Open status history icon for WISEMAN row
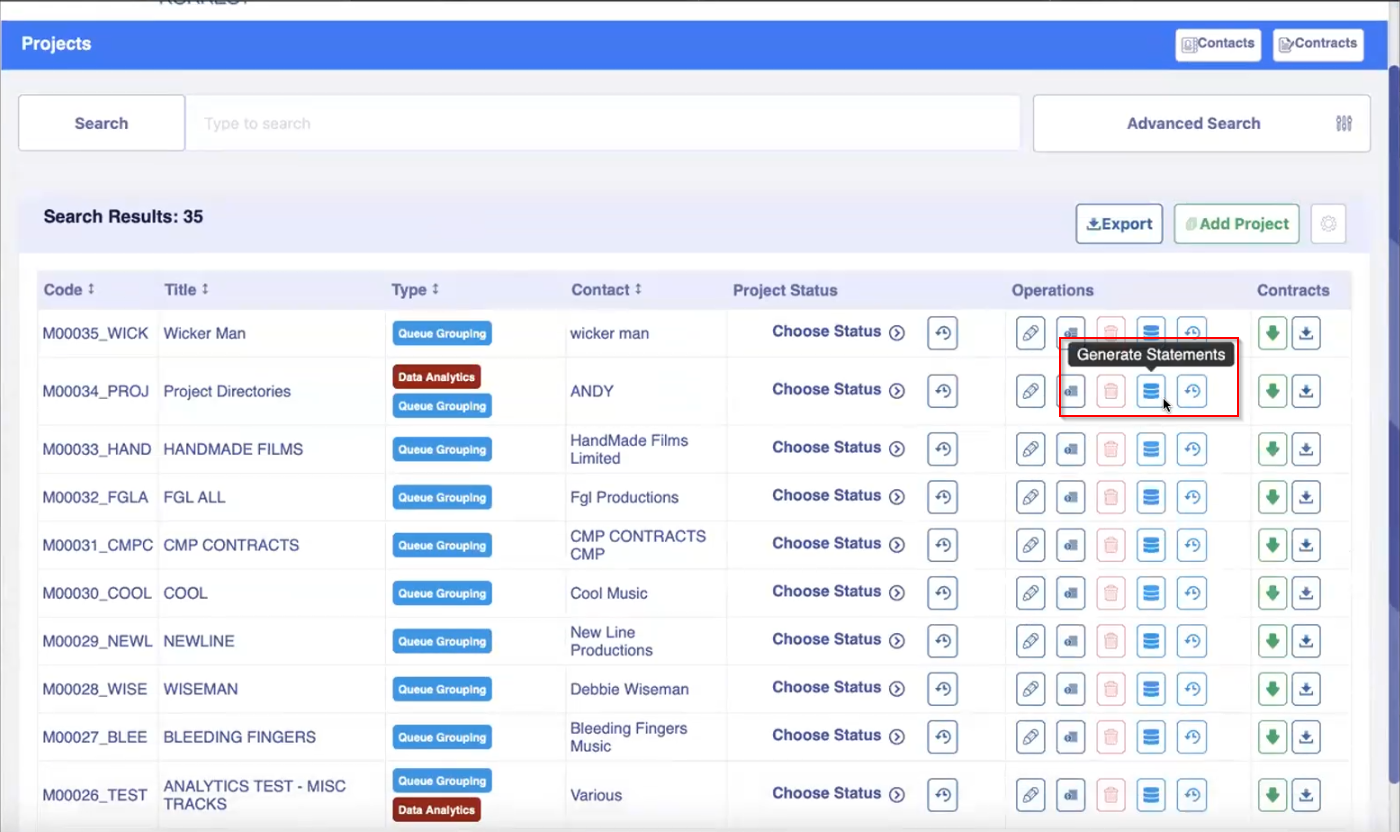The height and width of the screenshot is (832, 1400). (x=942, y=689)
